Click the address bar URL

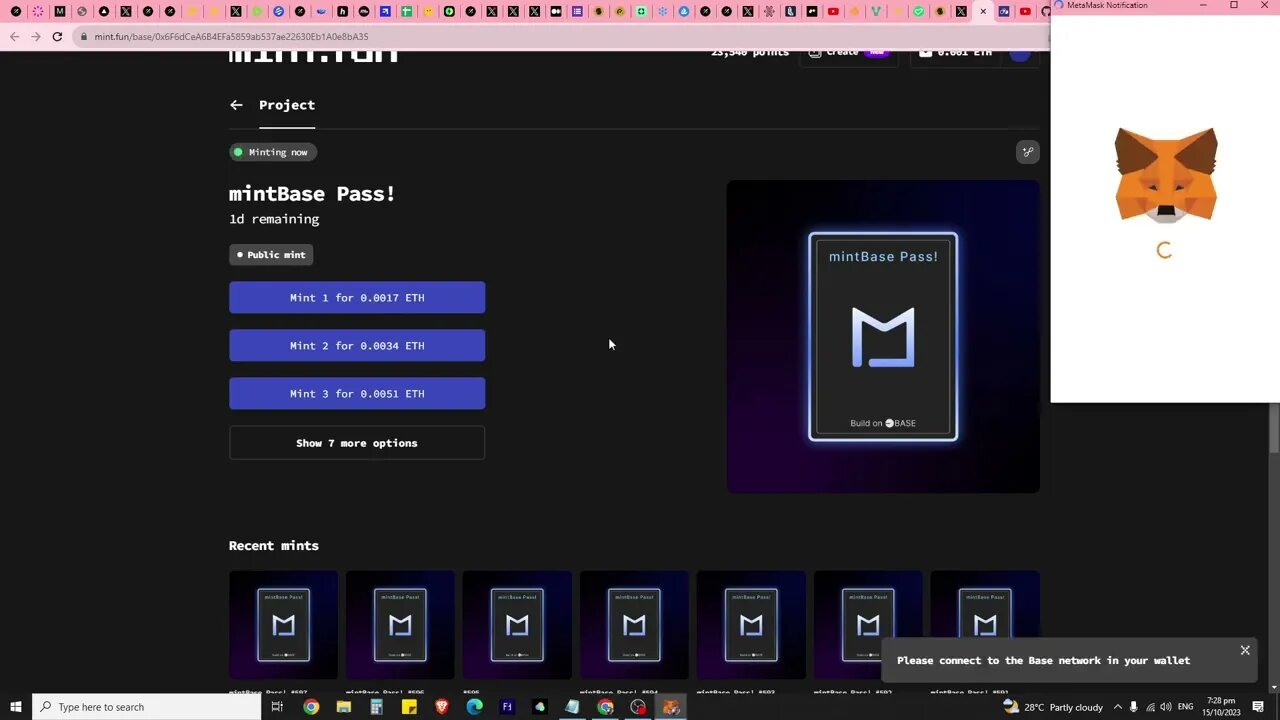[231, 37]
